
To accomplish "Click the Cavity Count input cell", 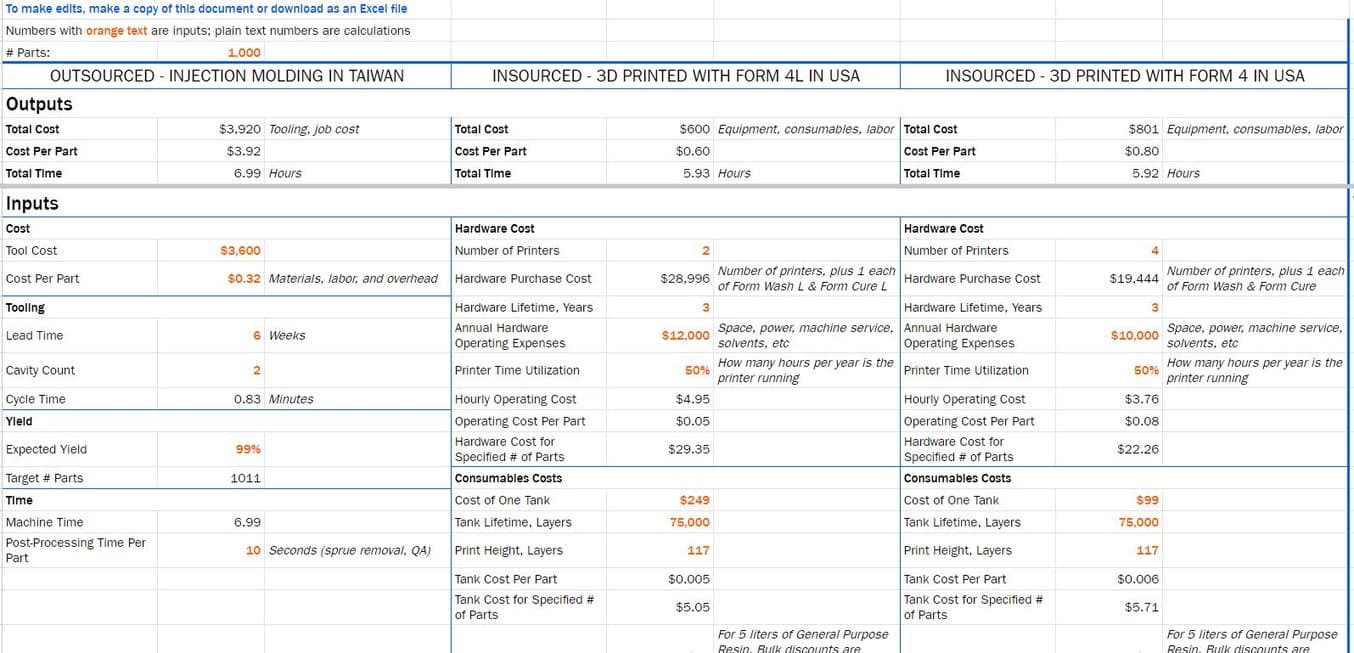I will pyautogui.click(x=256, y=371).
